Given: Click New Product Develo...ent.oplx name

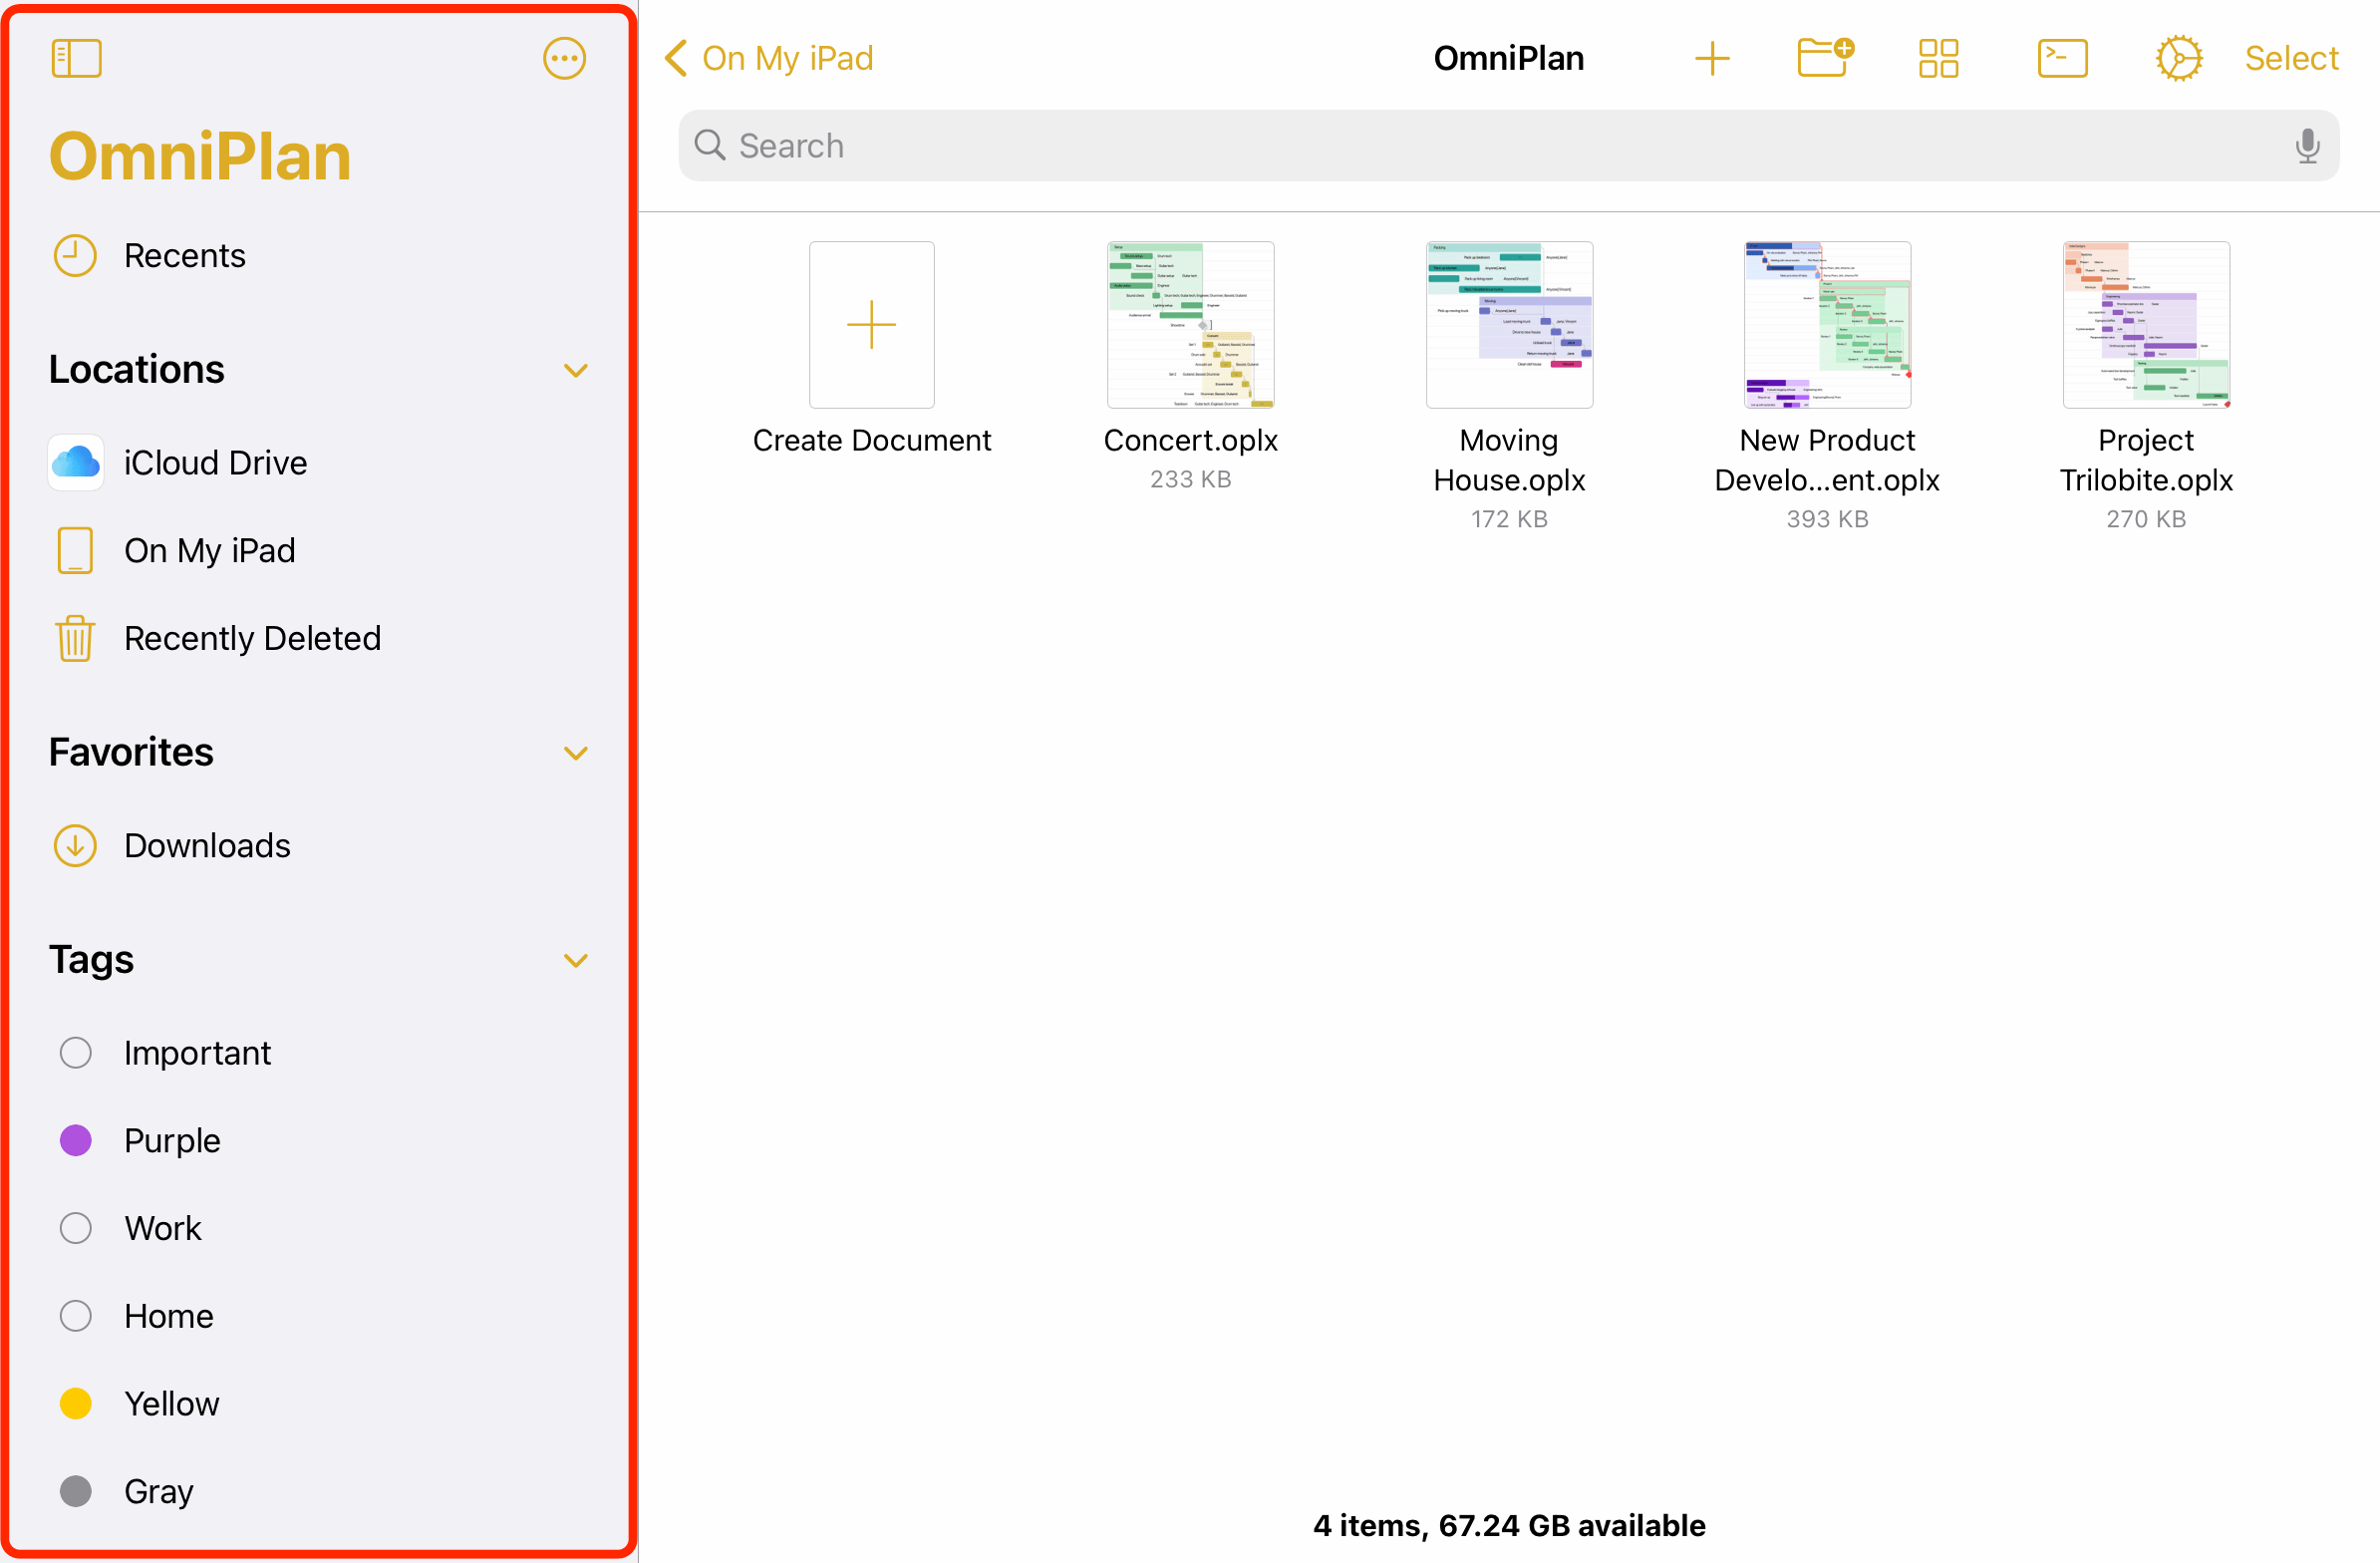Looking at the screenshot, I should 1827,460.
